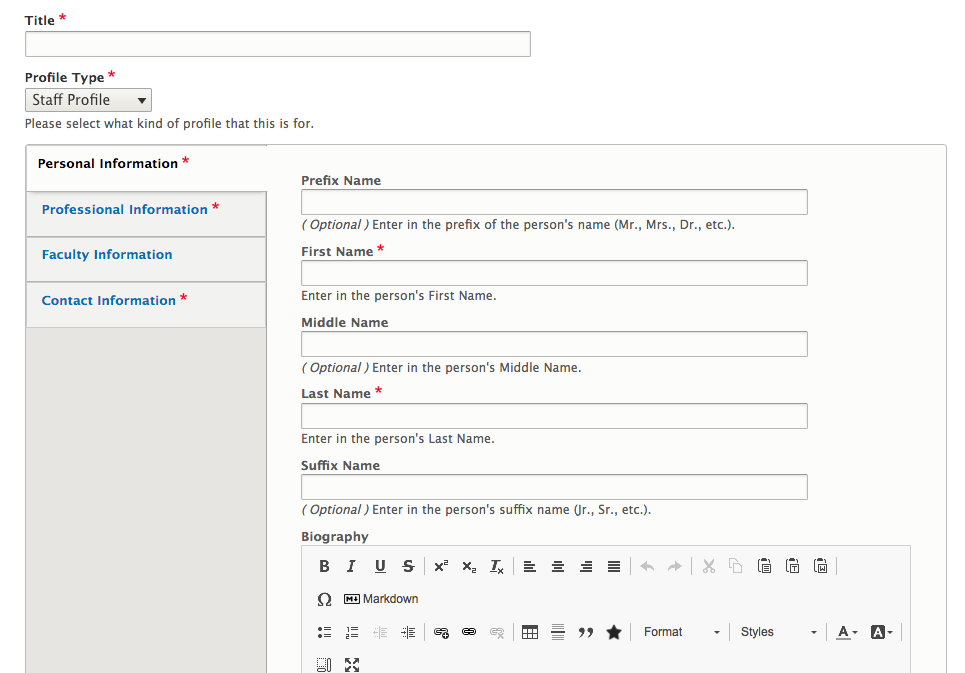Select the Contact Information tab

pyautogui.click(x=109, y=301)
